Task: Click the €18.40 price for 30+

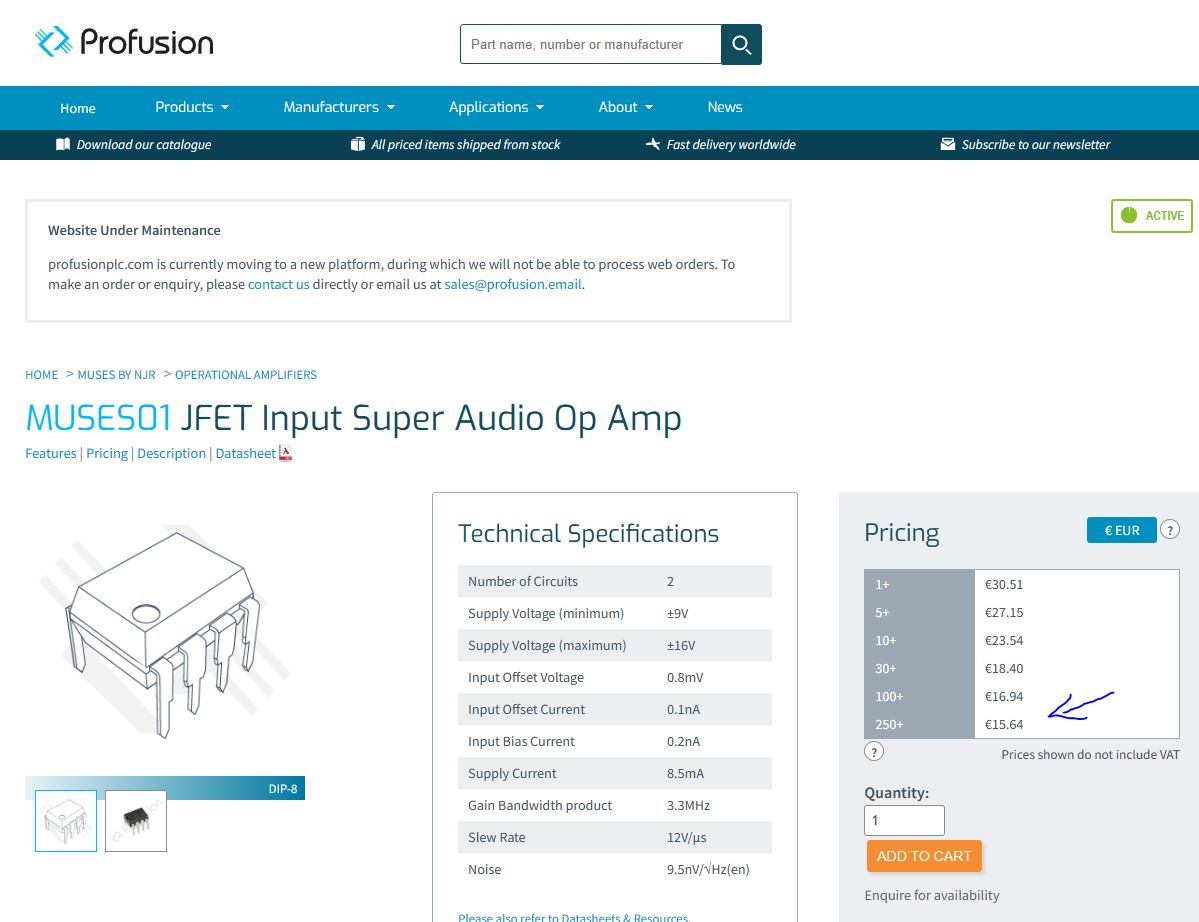Action: tap(1003, 669)
